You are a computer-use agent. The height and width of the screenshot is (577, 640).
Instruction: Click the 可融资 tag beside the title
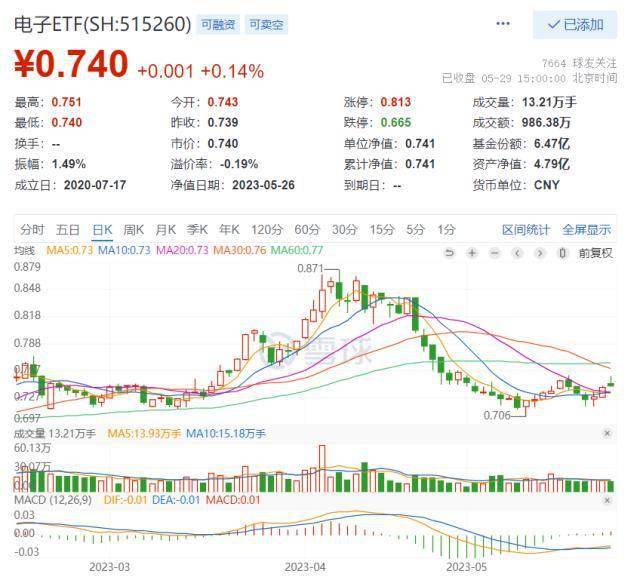tap(217, 24)
